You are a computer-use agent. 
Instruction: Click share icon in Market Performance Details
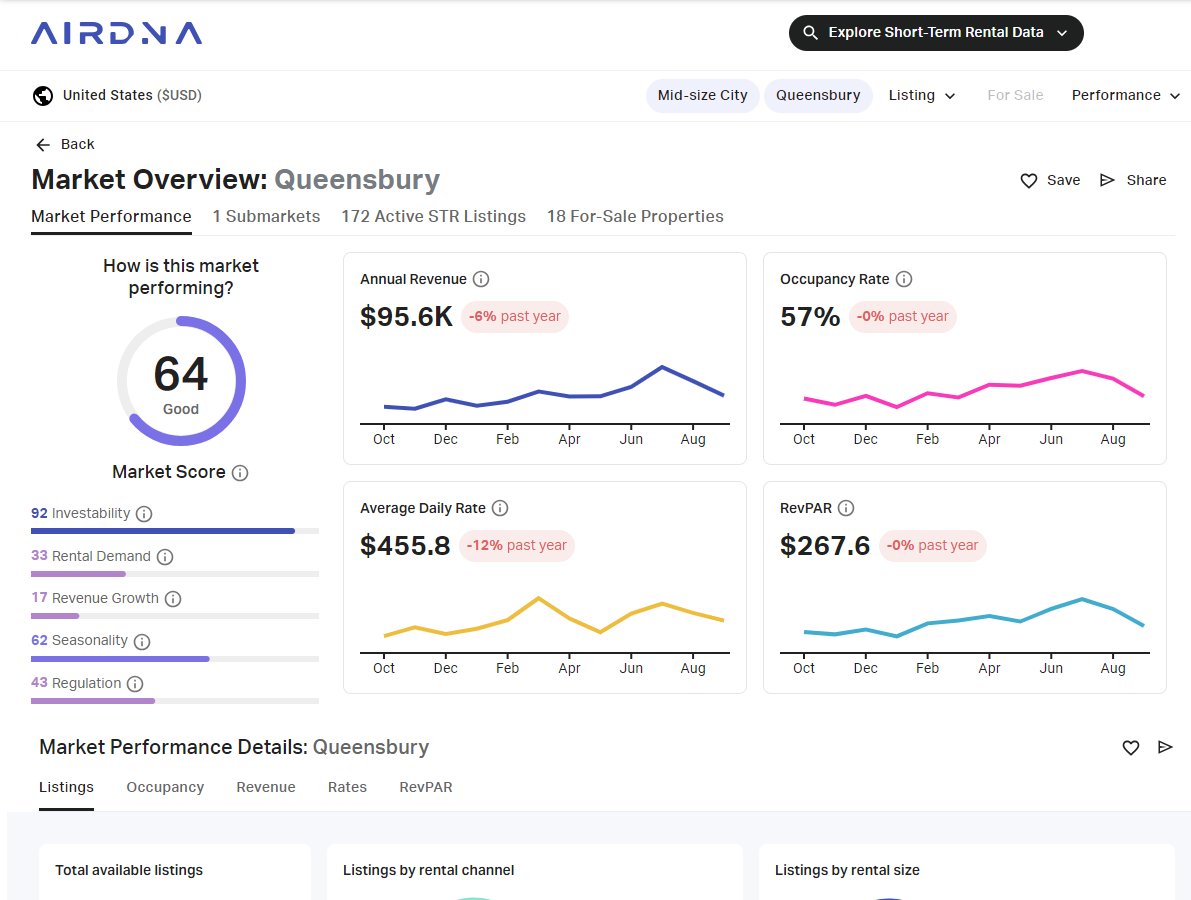pyautogui.click(x=1165, y=747)
